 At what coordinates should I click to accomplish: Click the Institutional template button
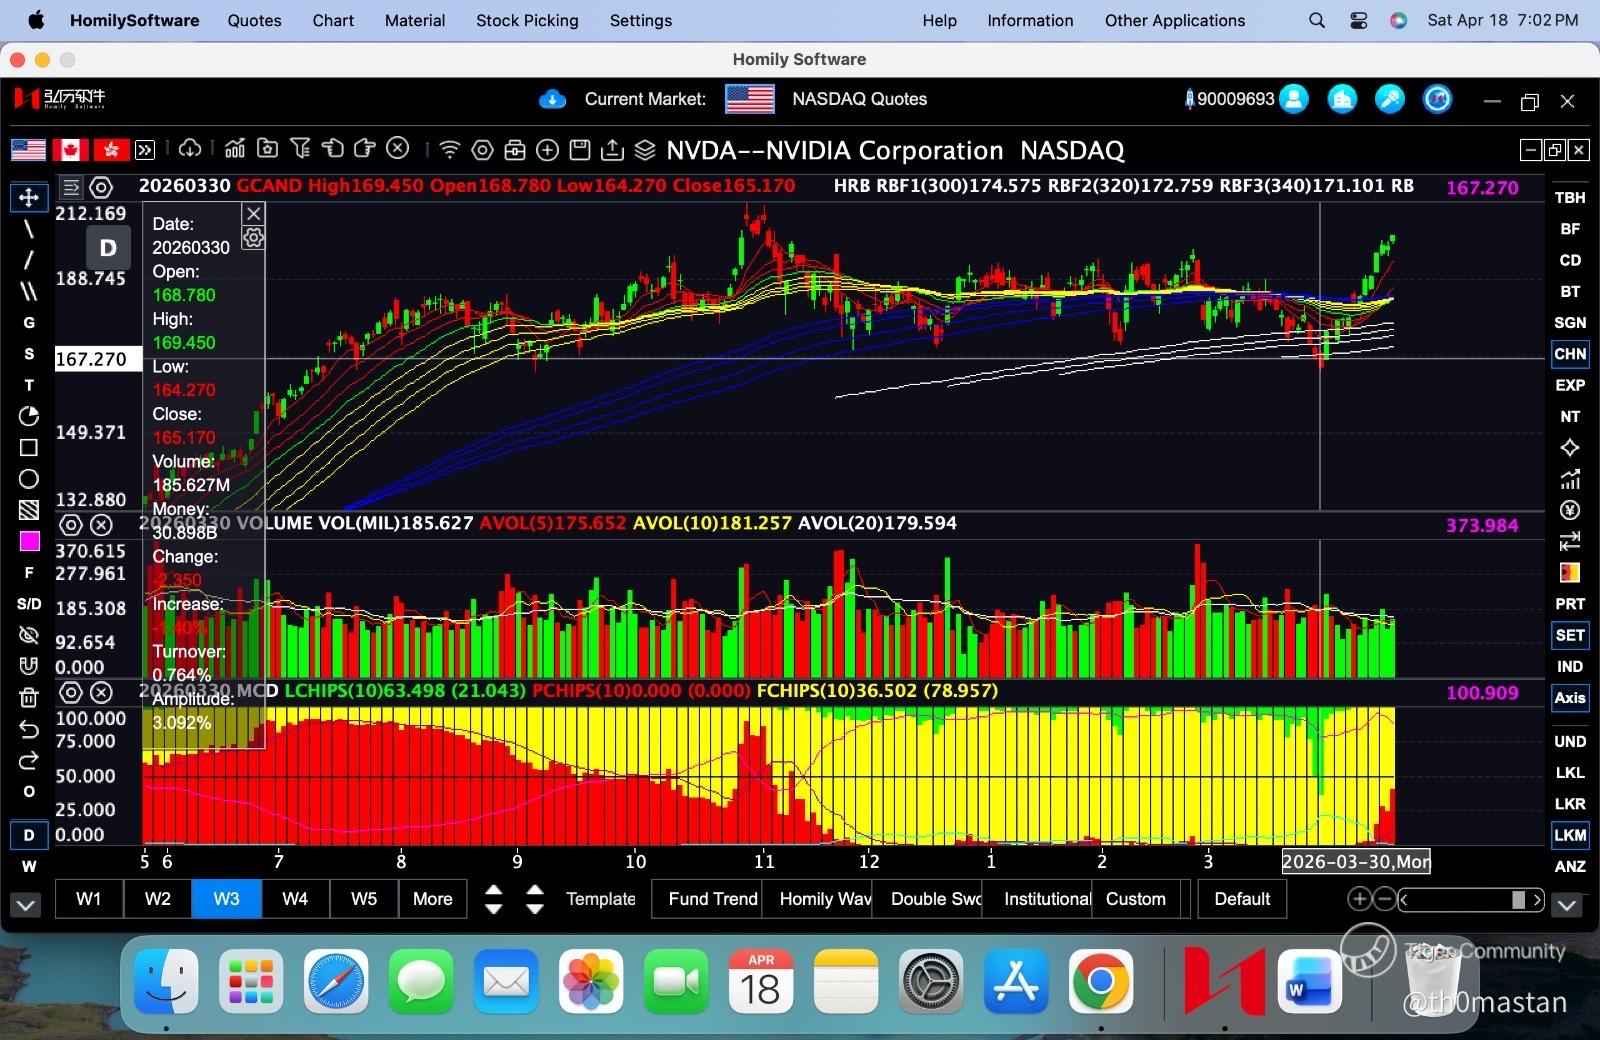[x=1037, y=899]
